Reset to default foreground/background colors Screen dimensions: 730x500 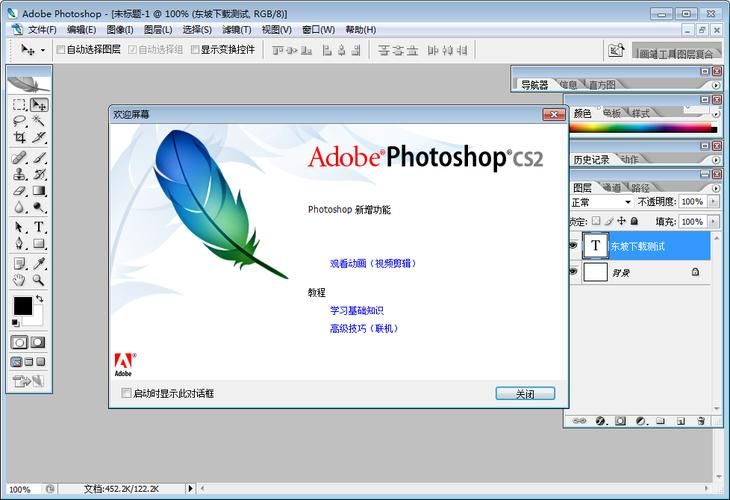(x=15, y=322)
